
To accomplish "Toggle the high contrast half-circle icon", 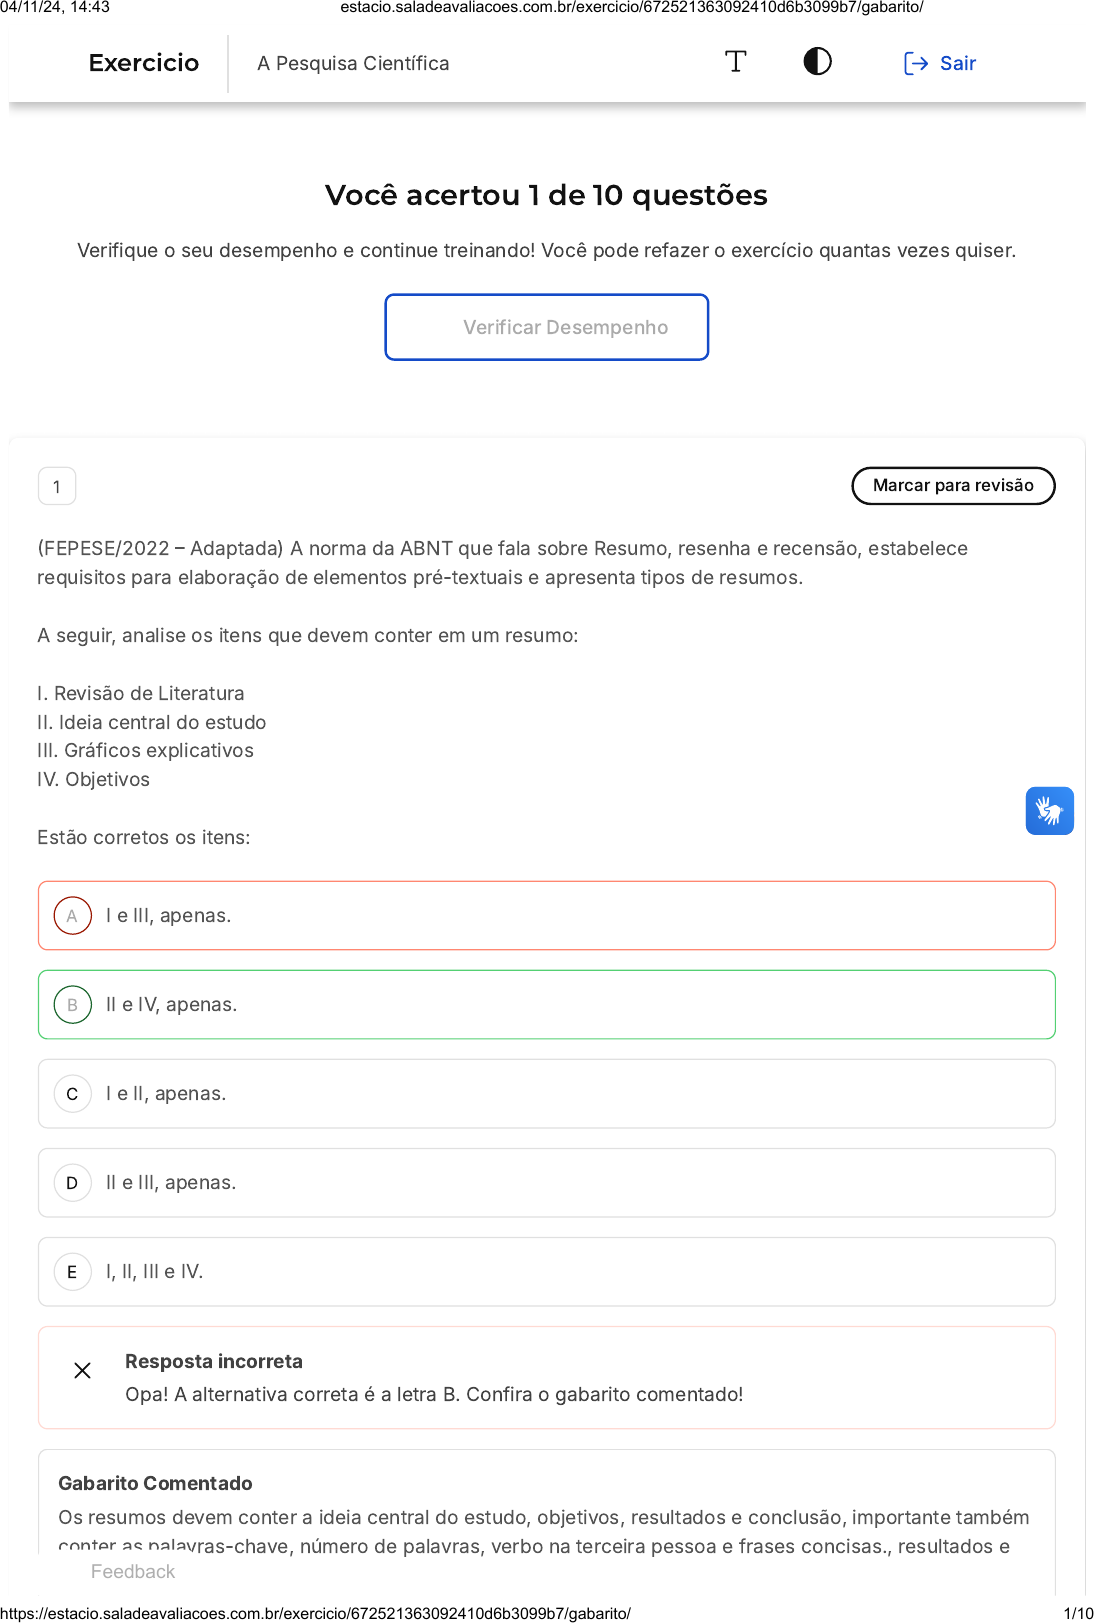I will (817, 62).
